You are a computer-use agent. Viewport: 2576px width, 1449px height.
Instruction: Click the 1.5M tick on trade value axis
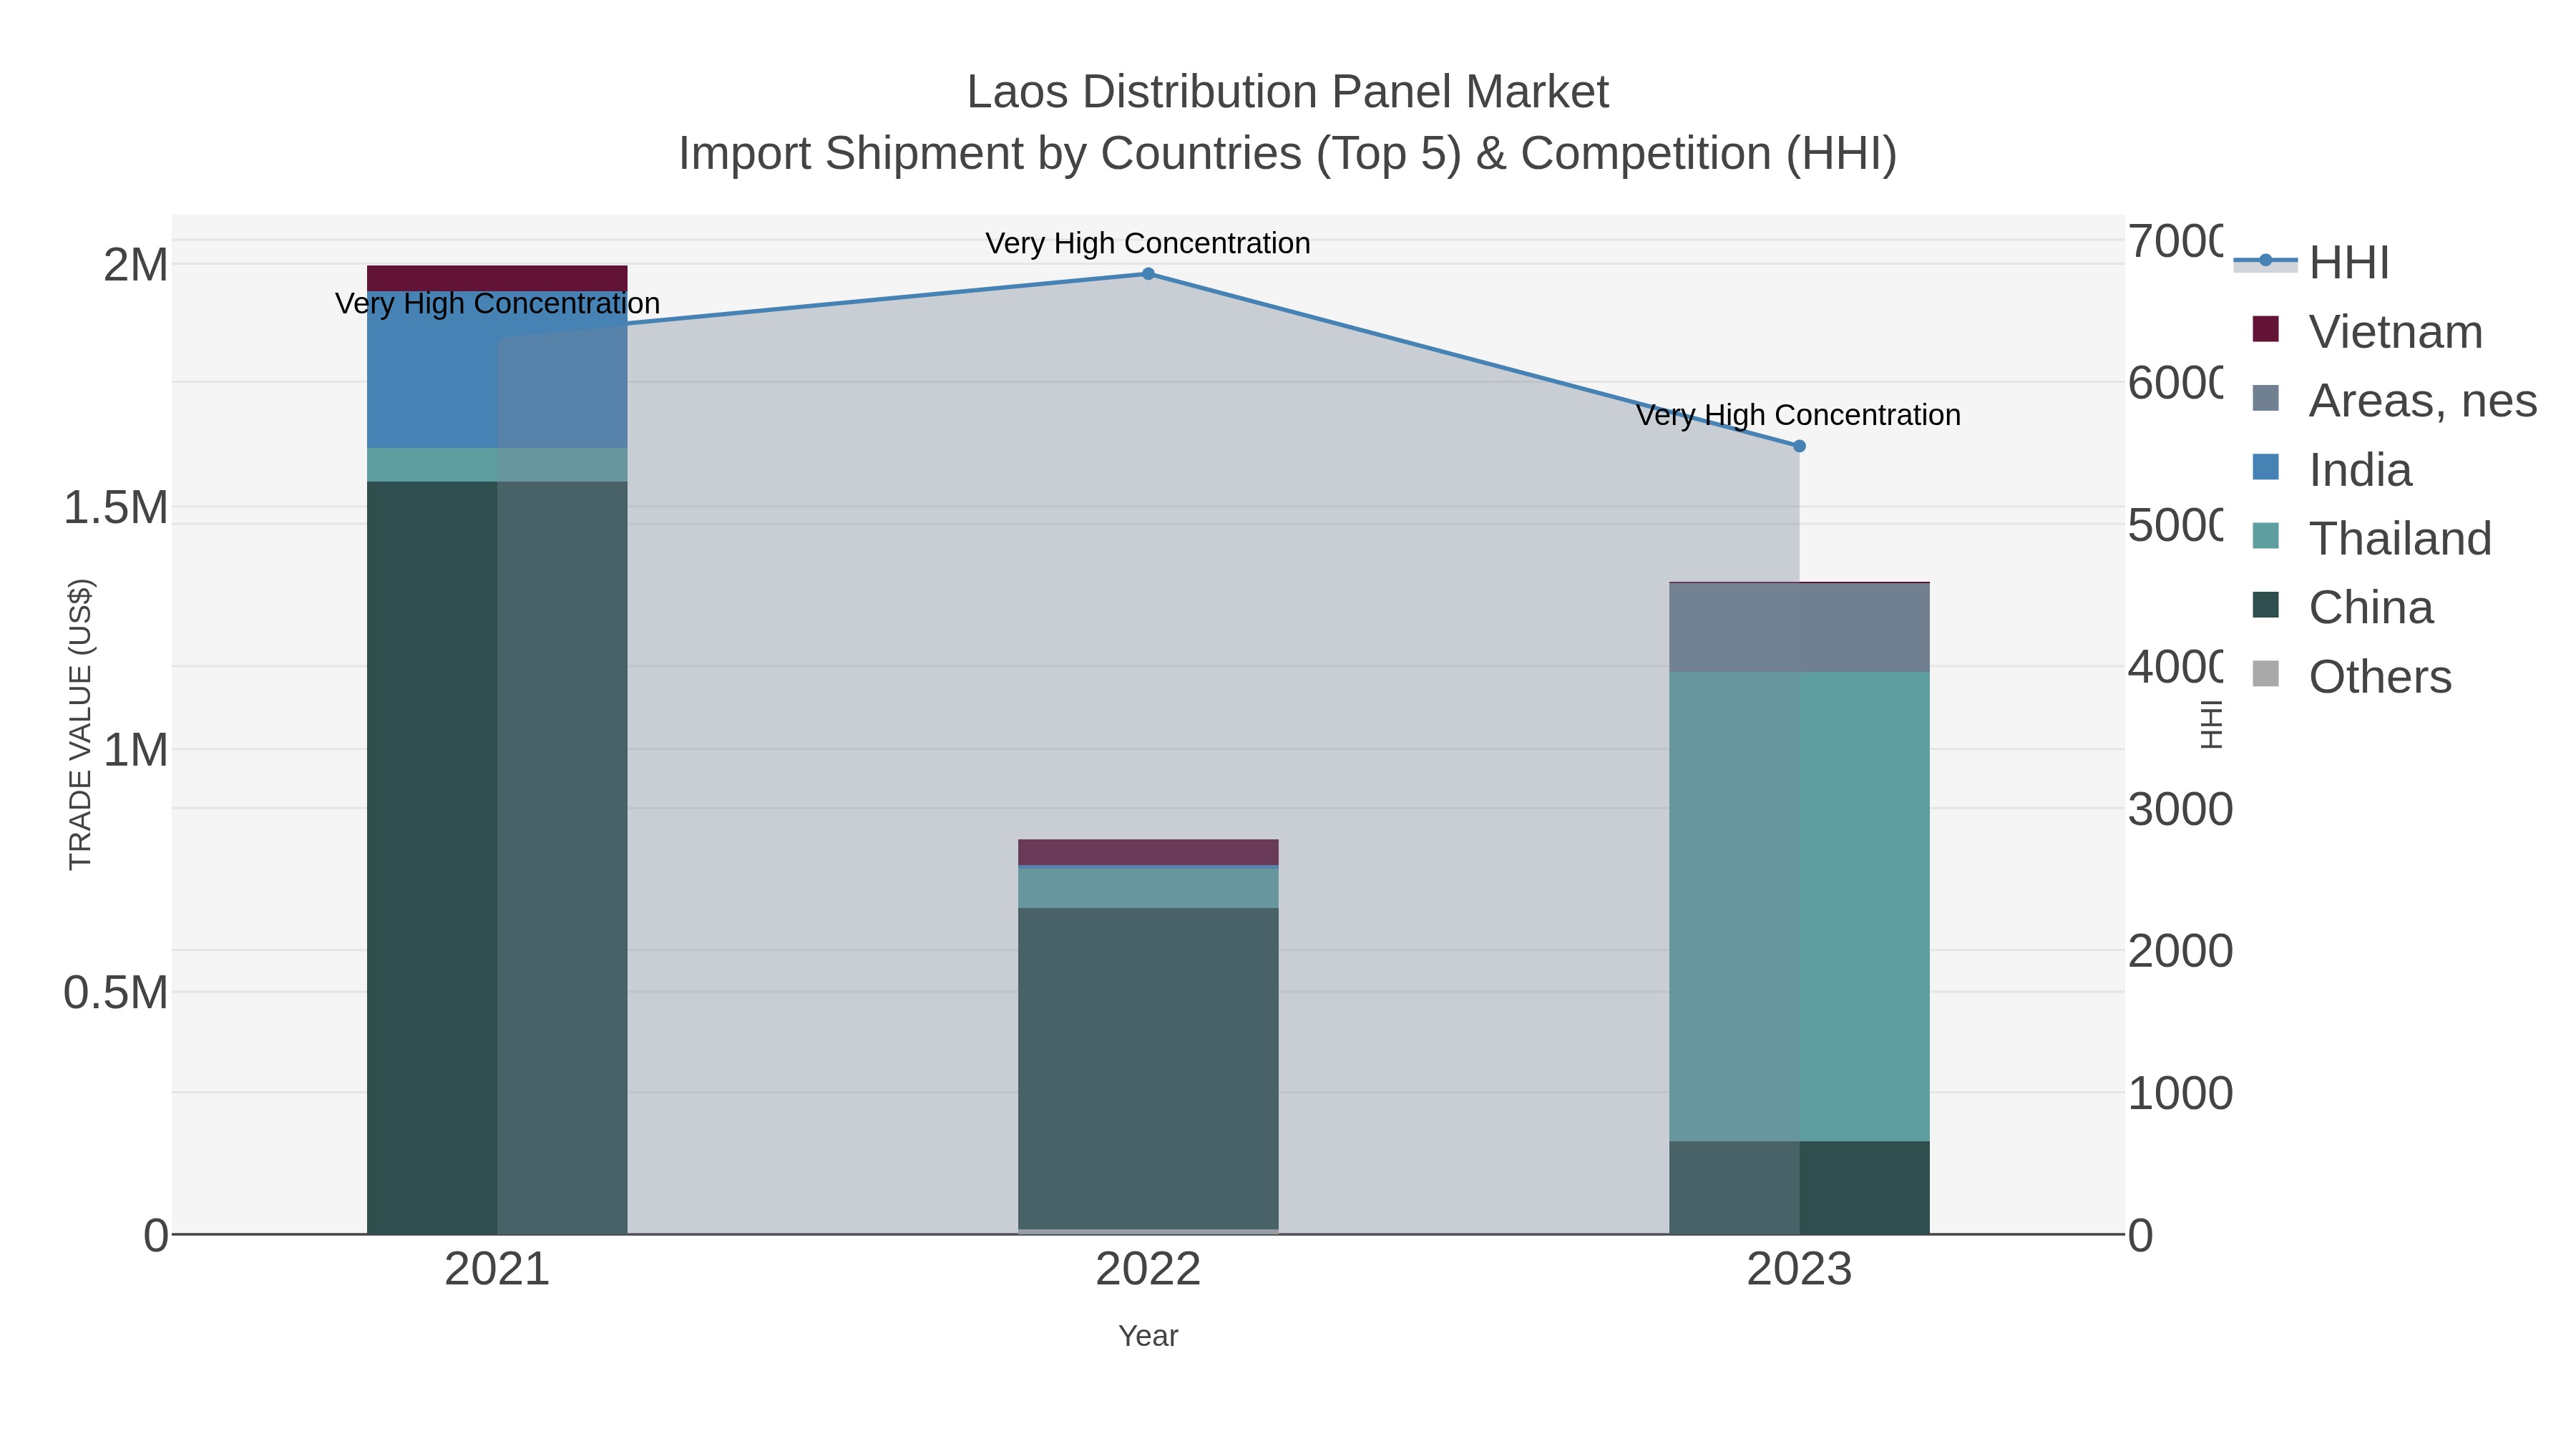(x=116, y=507)
